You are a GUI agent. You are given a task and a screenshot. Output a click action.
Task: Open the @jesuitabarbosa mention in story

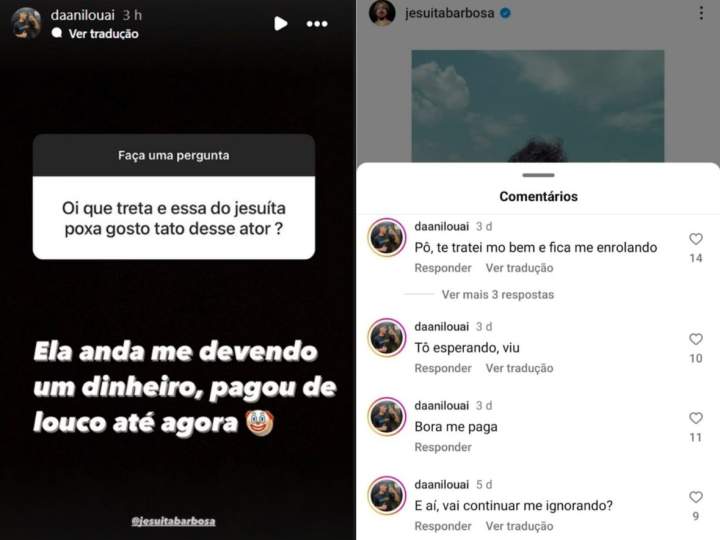click(173, 521)
